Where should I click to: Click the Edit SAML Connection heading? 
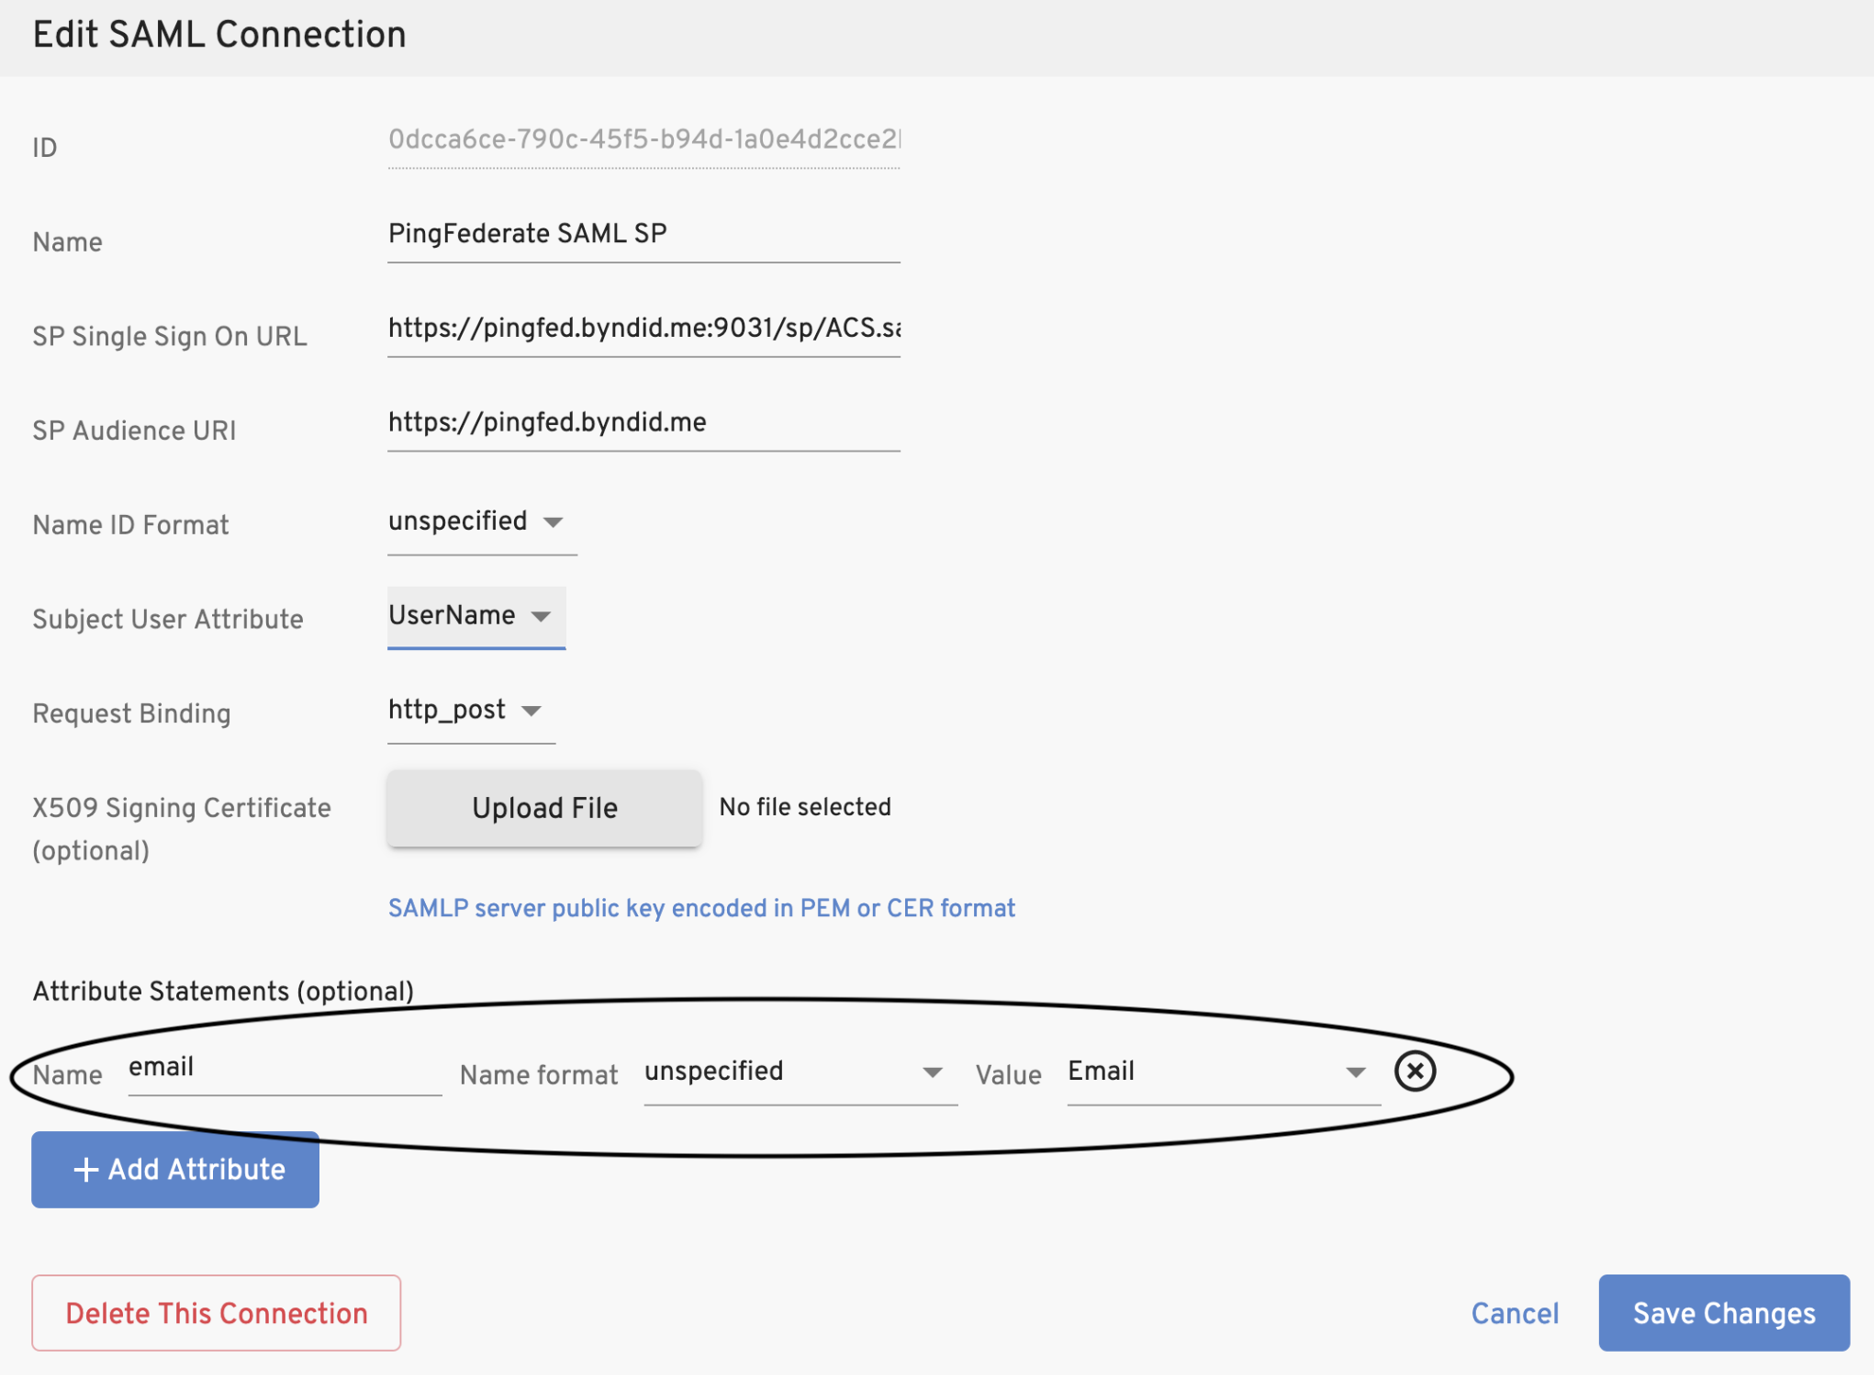tap(219, 36)
